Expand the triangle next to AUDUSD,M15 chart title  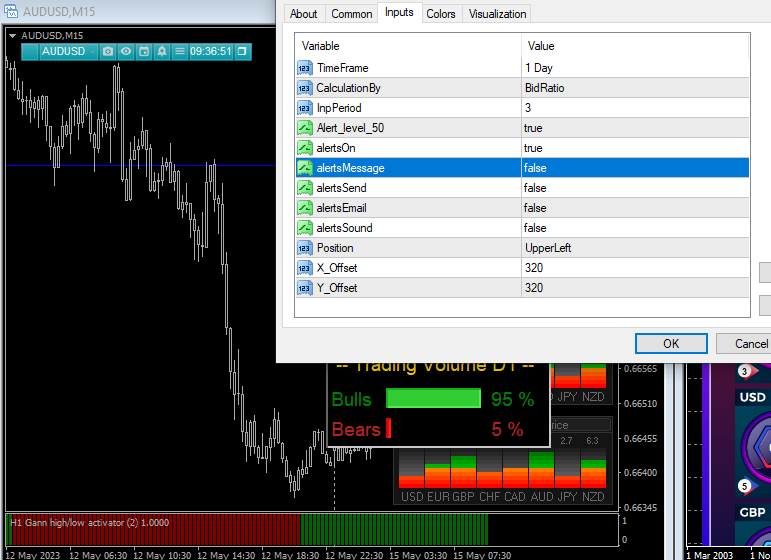[12, 35]
